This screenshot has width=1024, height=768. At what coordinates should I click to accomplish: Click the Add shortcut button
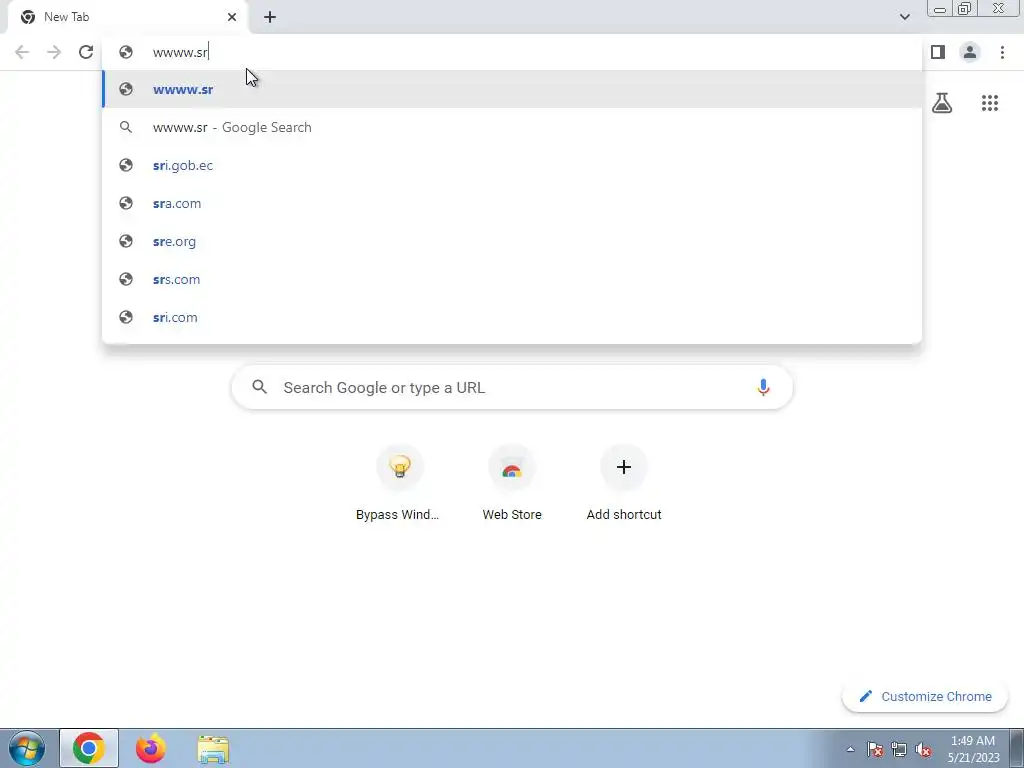[x=624, y=483]
